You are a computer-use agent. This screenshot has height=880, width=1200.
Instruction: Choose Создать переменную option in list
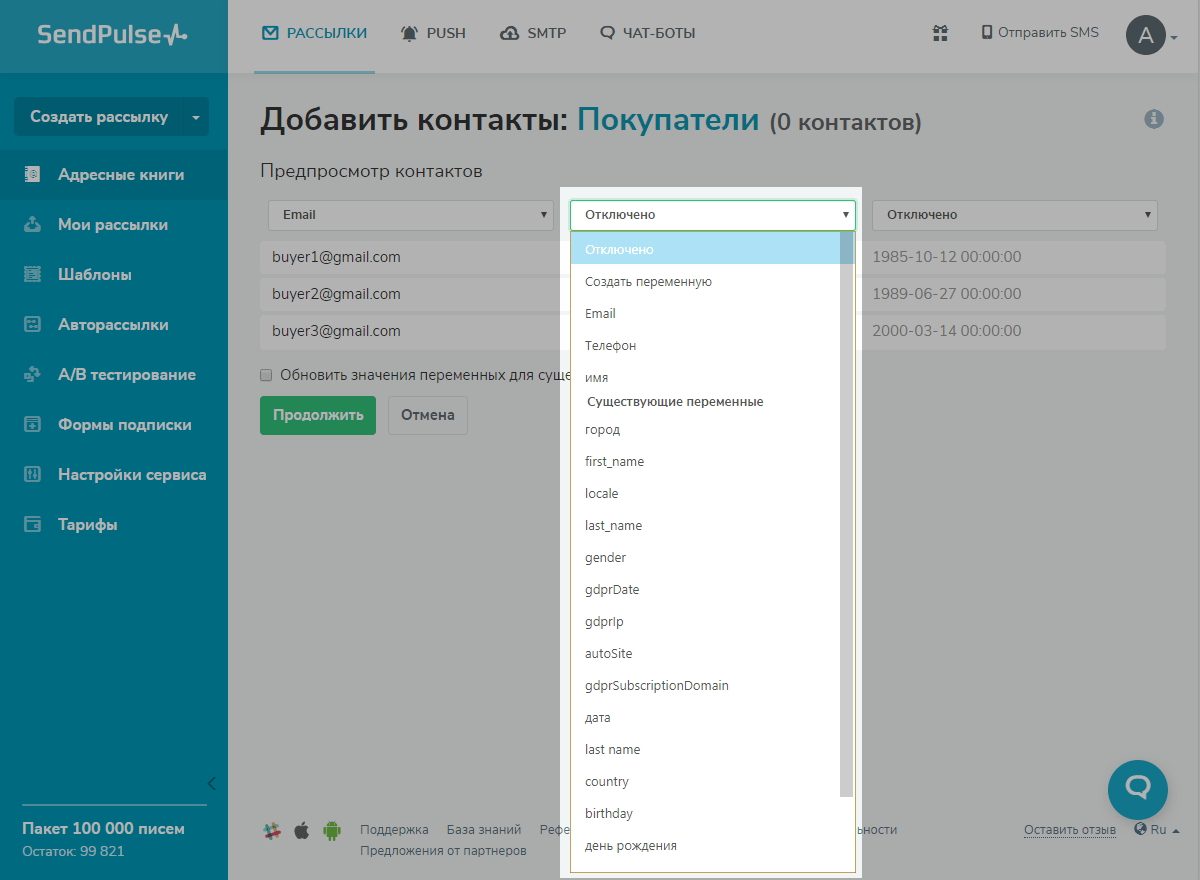coord(648,282)
